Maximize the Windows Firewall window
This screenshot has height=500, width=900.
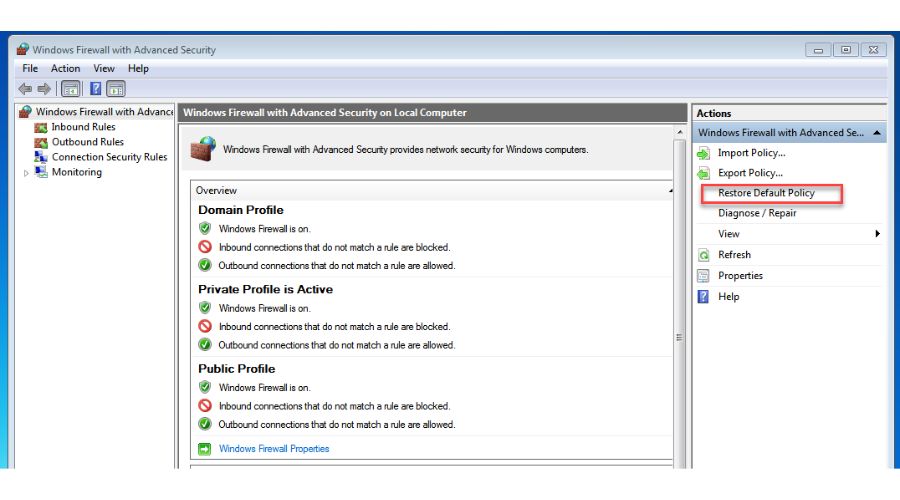[x=845, y=50]
